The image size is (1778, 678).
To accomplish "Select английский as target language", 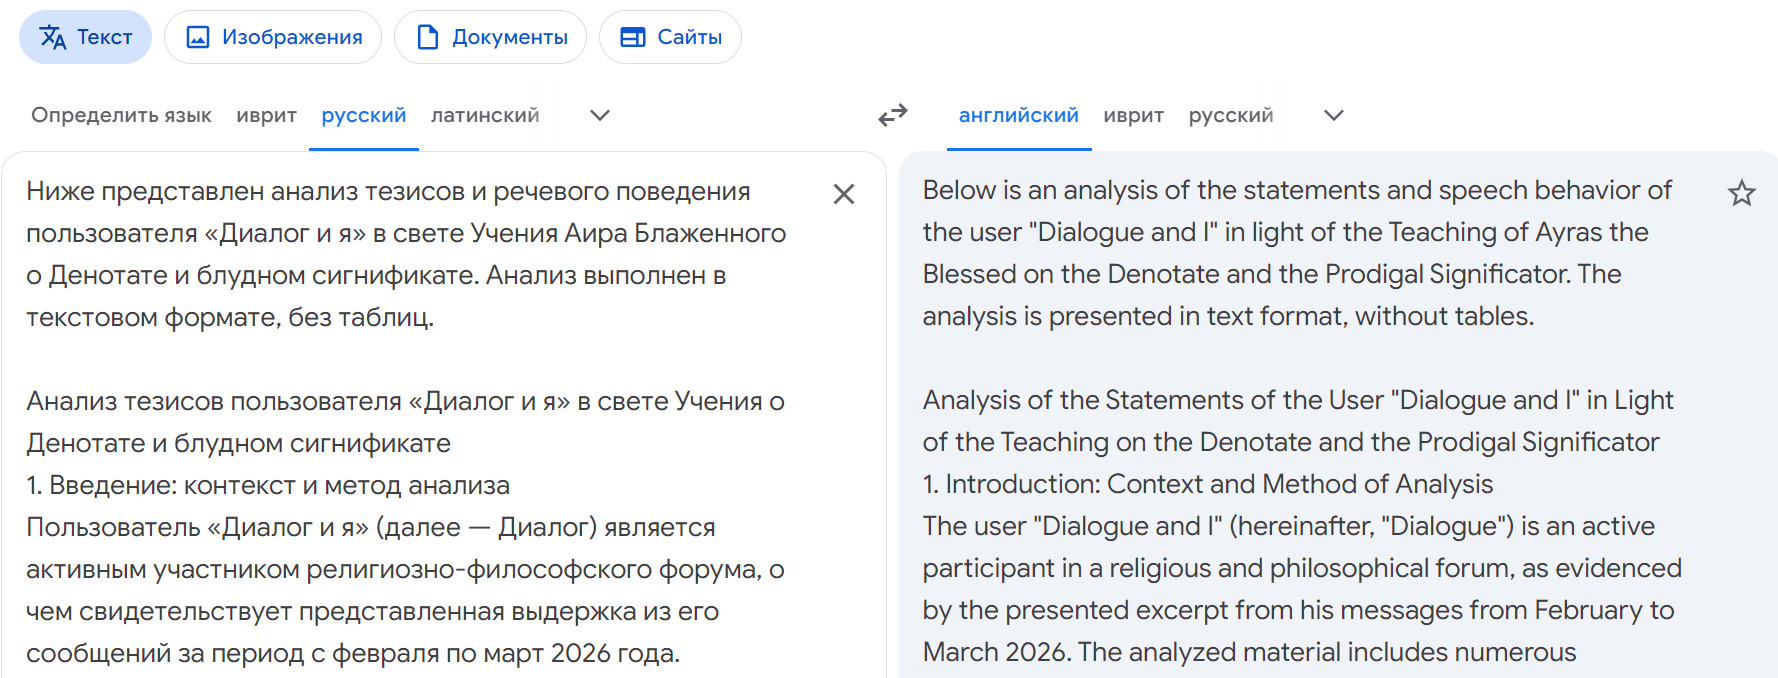I will pos(1018,116).
